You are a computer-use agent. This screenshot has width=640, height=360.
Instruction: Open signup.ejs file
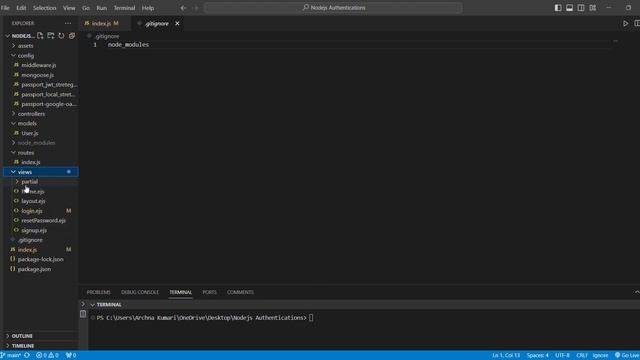click(34, 230)
